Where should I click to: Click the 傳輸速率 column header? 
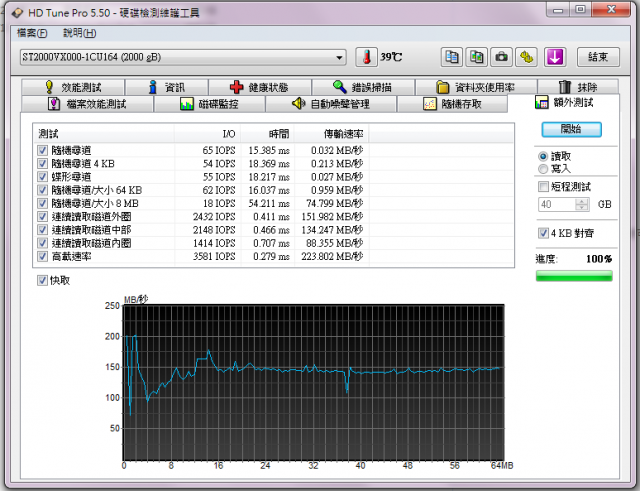click(331, 133)
